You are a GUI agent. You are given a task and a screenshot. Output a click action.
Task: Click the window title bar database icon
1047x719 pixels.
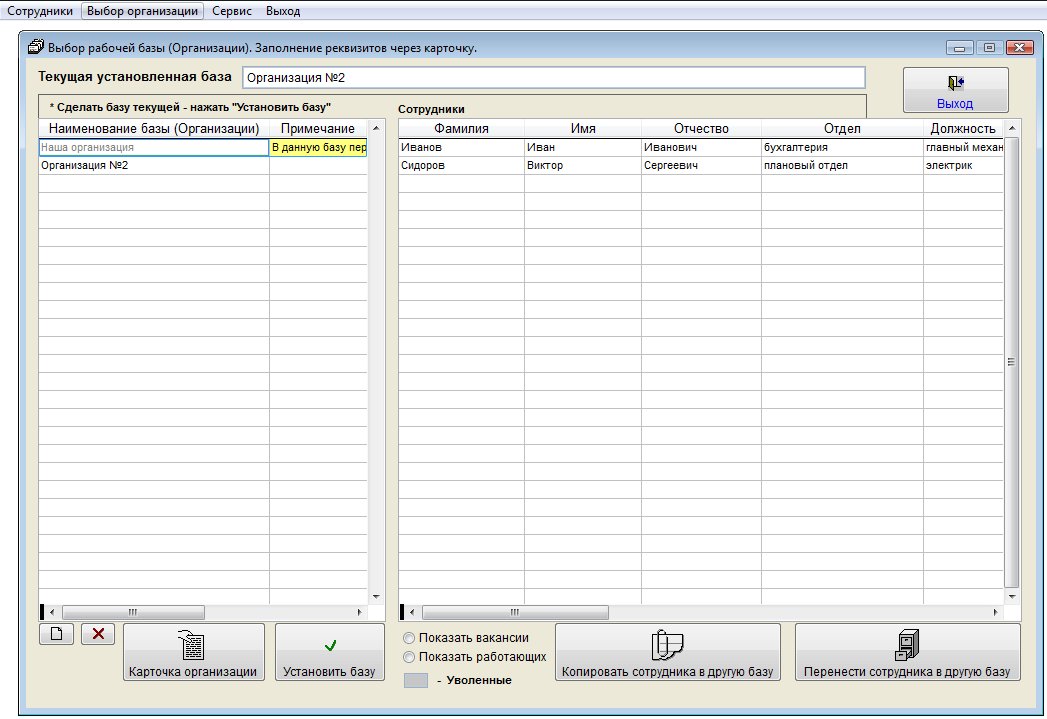[35, 47]
